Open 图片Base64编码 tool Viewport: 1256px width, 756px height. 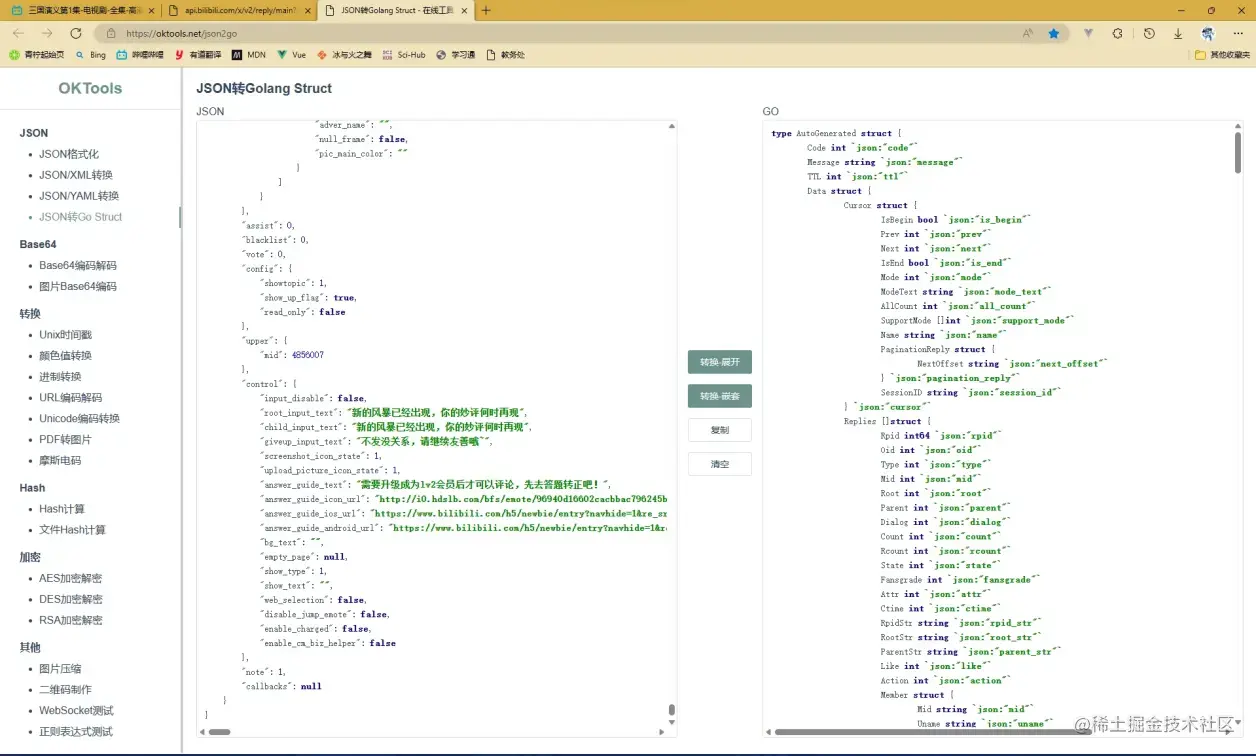click(x=78, y=287)
